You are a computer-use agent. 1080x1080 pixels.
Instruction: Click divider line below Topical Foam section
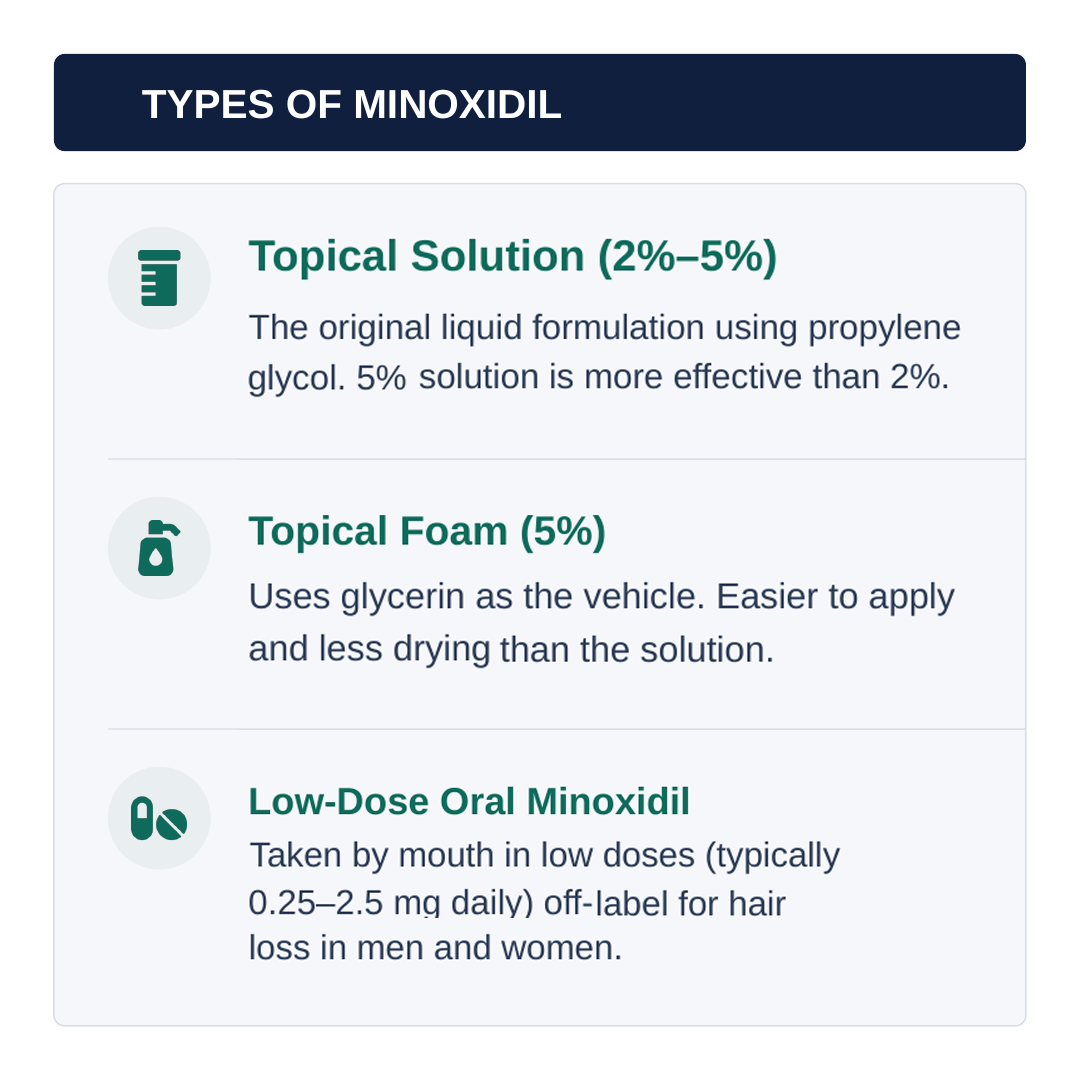[566, 729]
